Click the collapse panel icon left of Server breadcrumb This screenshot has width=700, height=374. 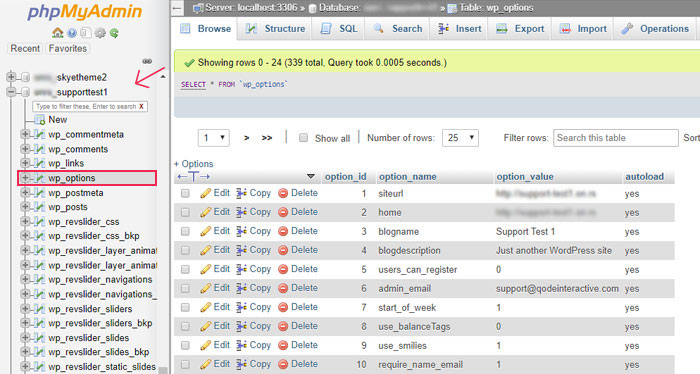177,8
